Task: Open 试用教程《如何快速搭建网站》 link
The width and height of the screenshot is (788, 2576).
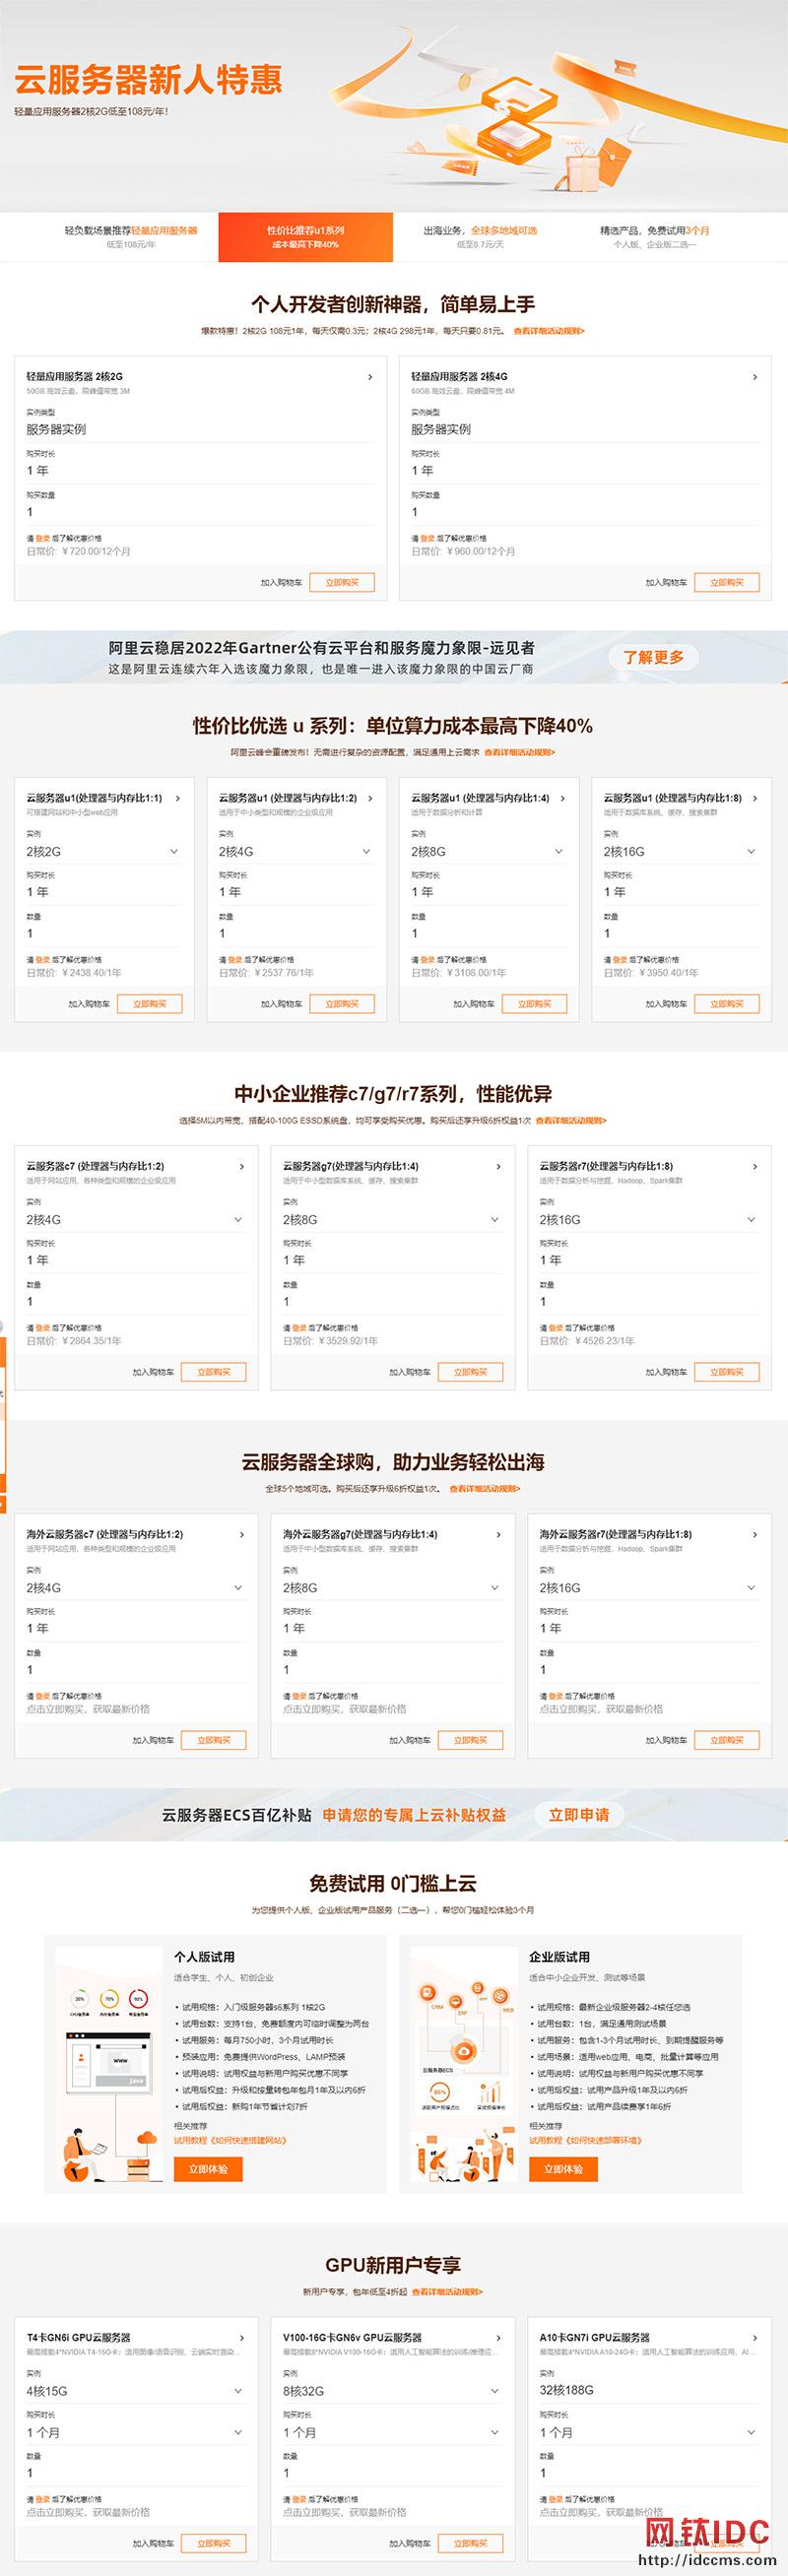Action: [x=231, y=2140]
